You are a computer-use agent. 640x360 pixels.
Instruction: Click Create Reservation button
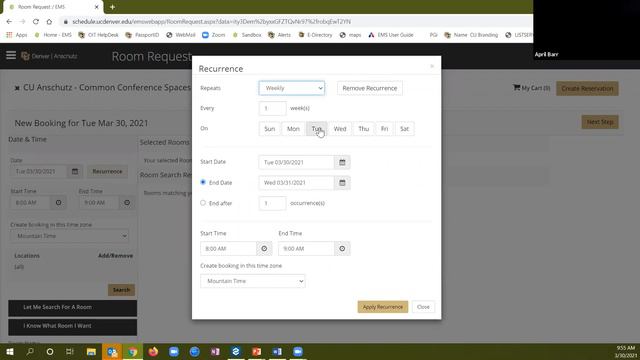pyautogui.click(x=587, y=88)
